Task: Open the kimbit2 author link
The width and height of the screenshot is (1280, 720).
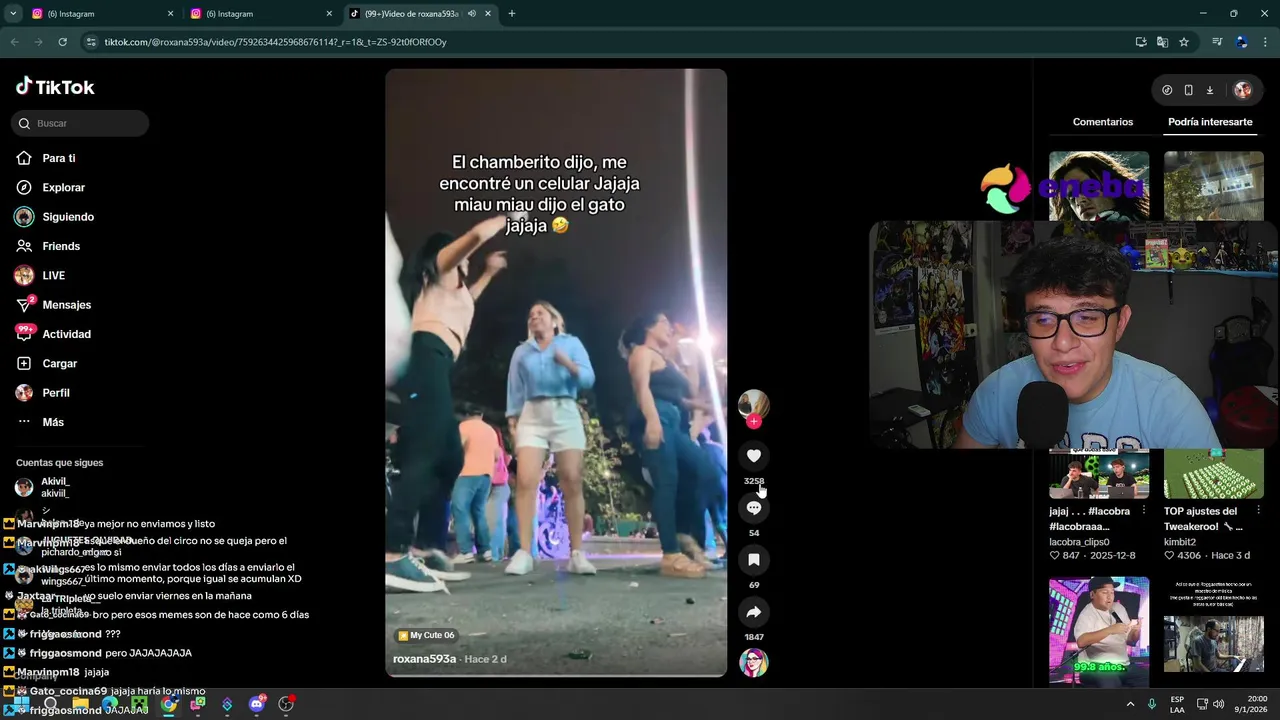Action: 1180,542
